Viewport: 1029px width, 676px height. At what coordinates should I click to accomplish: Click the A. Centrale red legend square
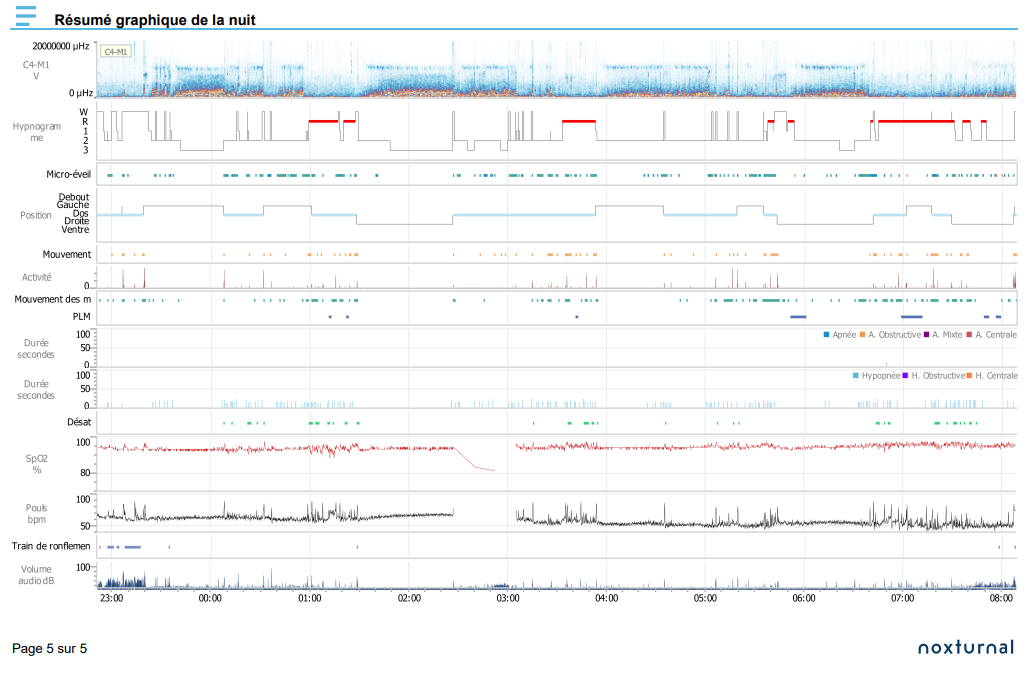(969, 335)
